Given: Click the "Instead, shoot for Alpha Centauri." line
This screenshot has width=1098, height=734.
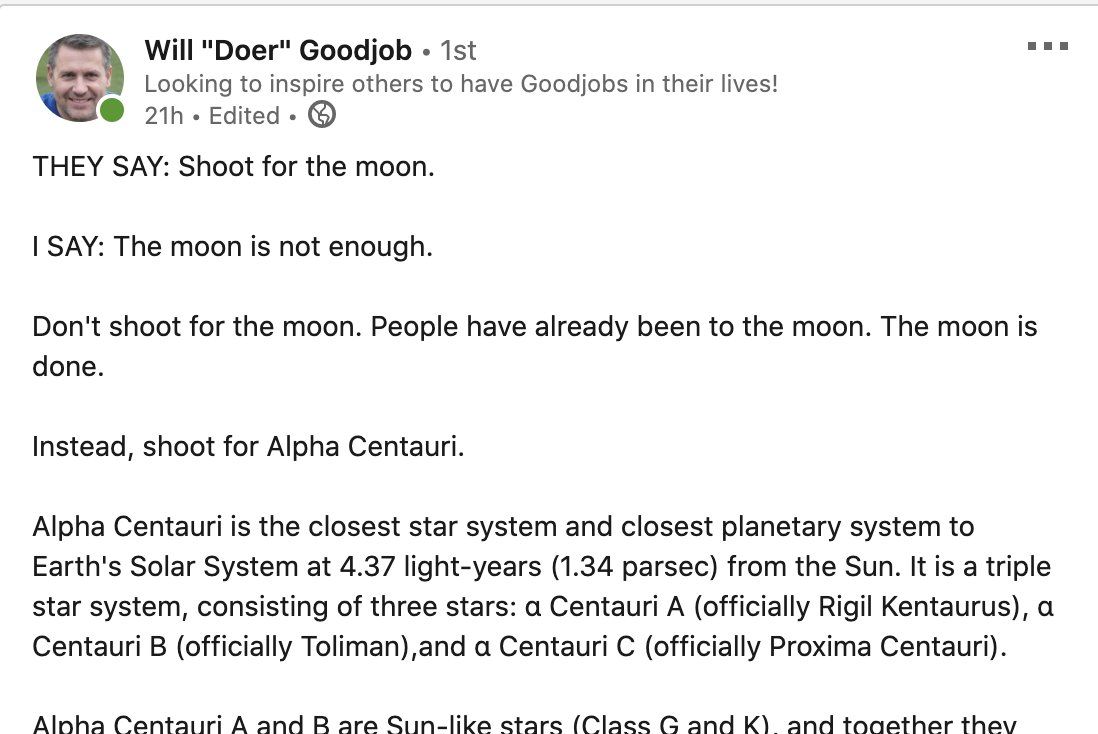Looking at the screenshot, I should pos(249,446).
